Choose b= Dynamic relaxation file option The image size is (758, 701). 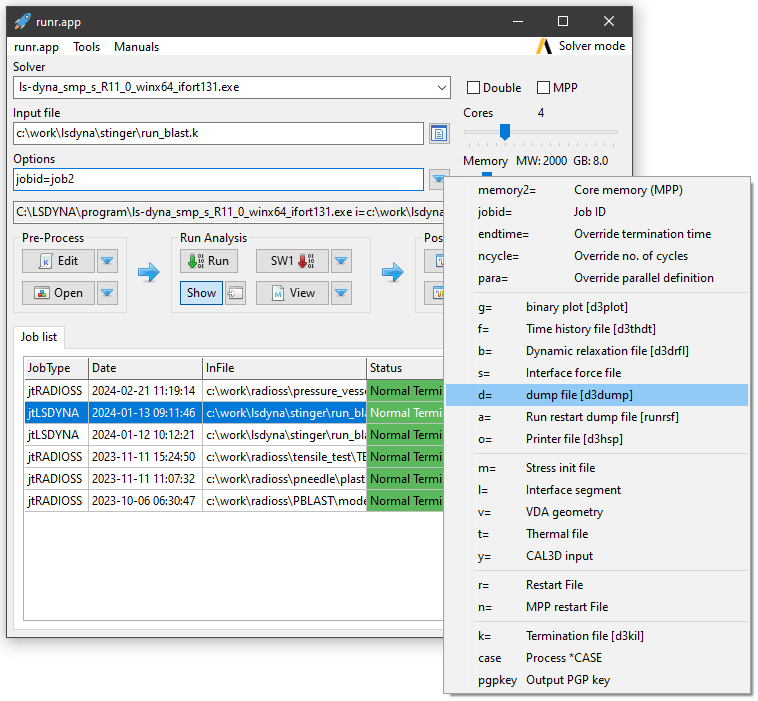pyautogui.click(x=597, y=351)
